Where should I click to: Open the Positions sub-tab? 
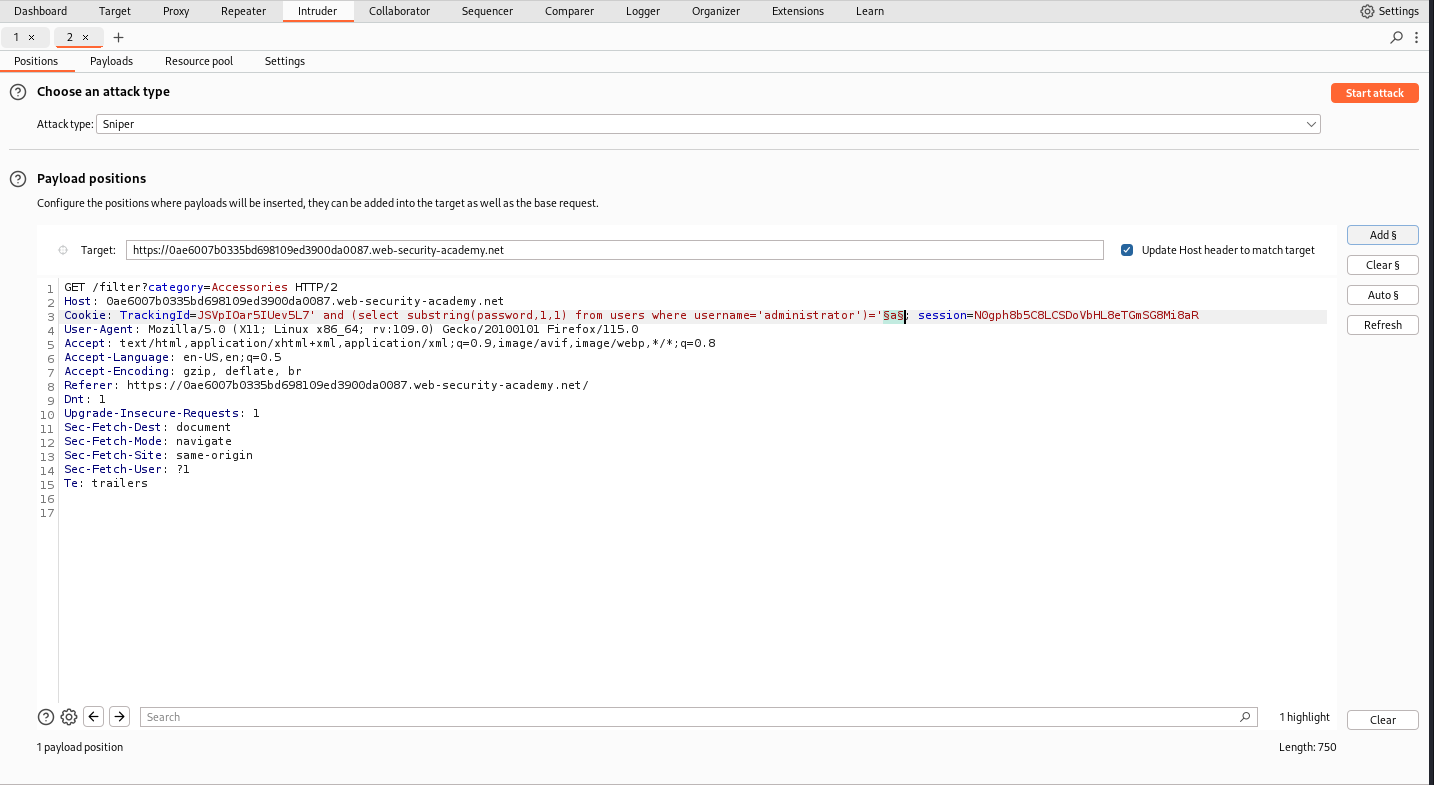click(36, 61)
